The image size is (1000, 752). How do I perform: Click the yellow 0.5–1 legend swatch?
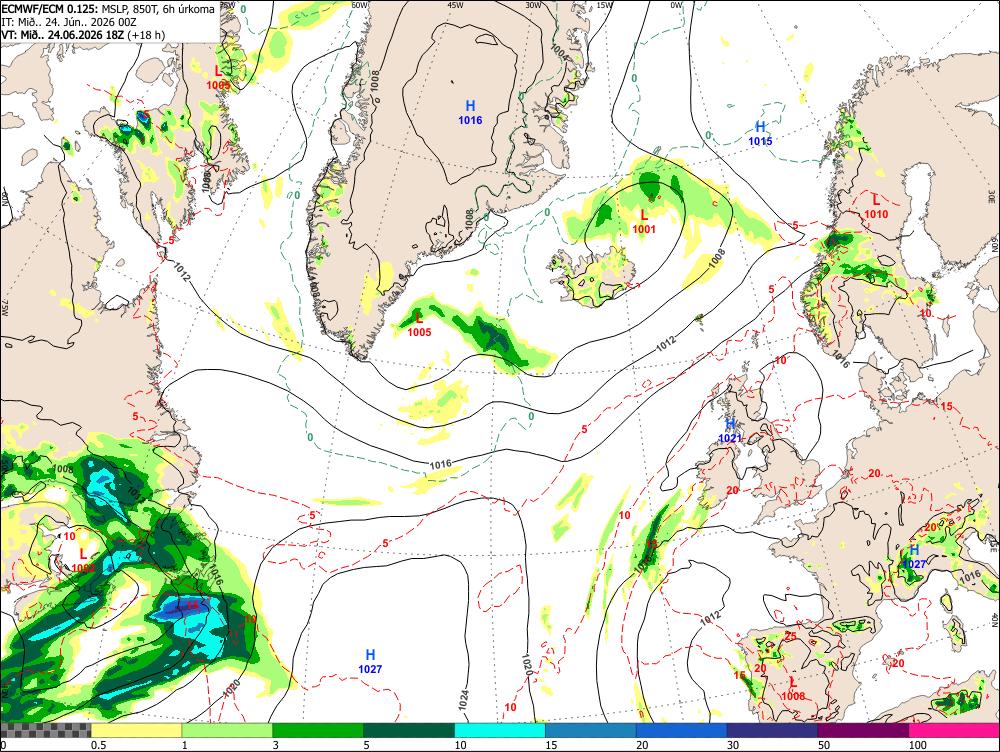click(x=136, y=730)
